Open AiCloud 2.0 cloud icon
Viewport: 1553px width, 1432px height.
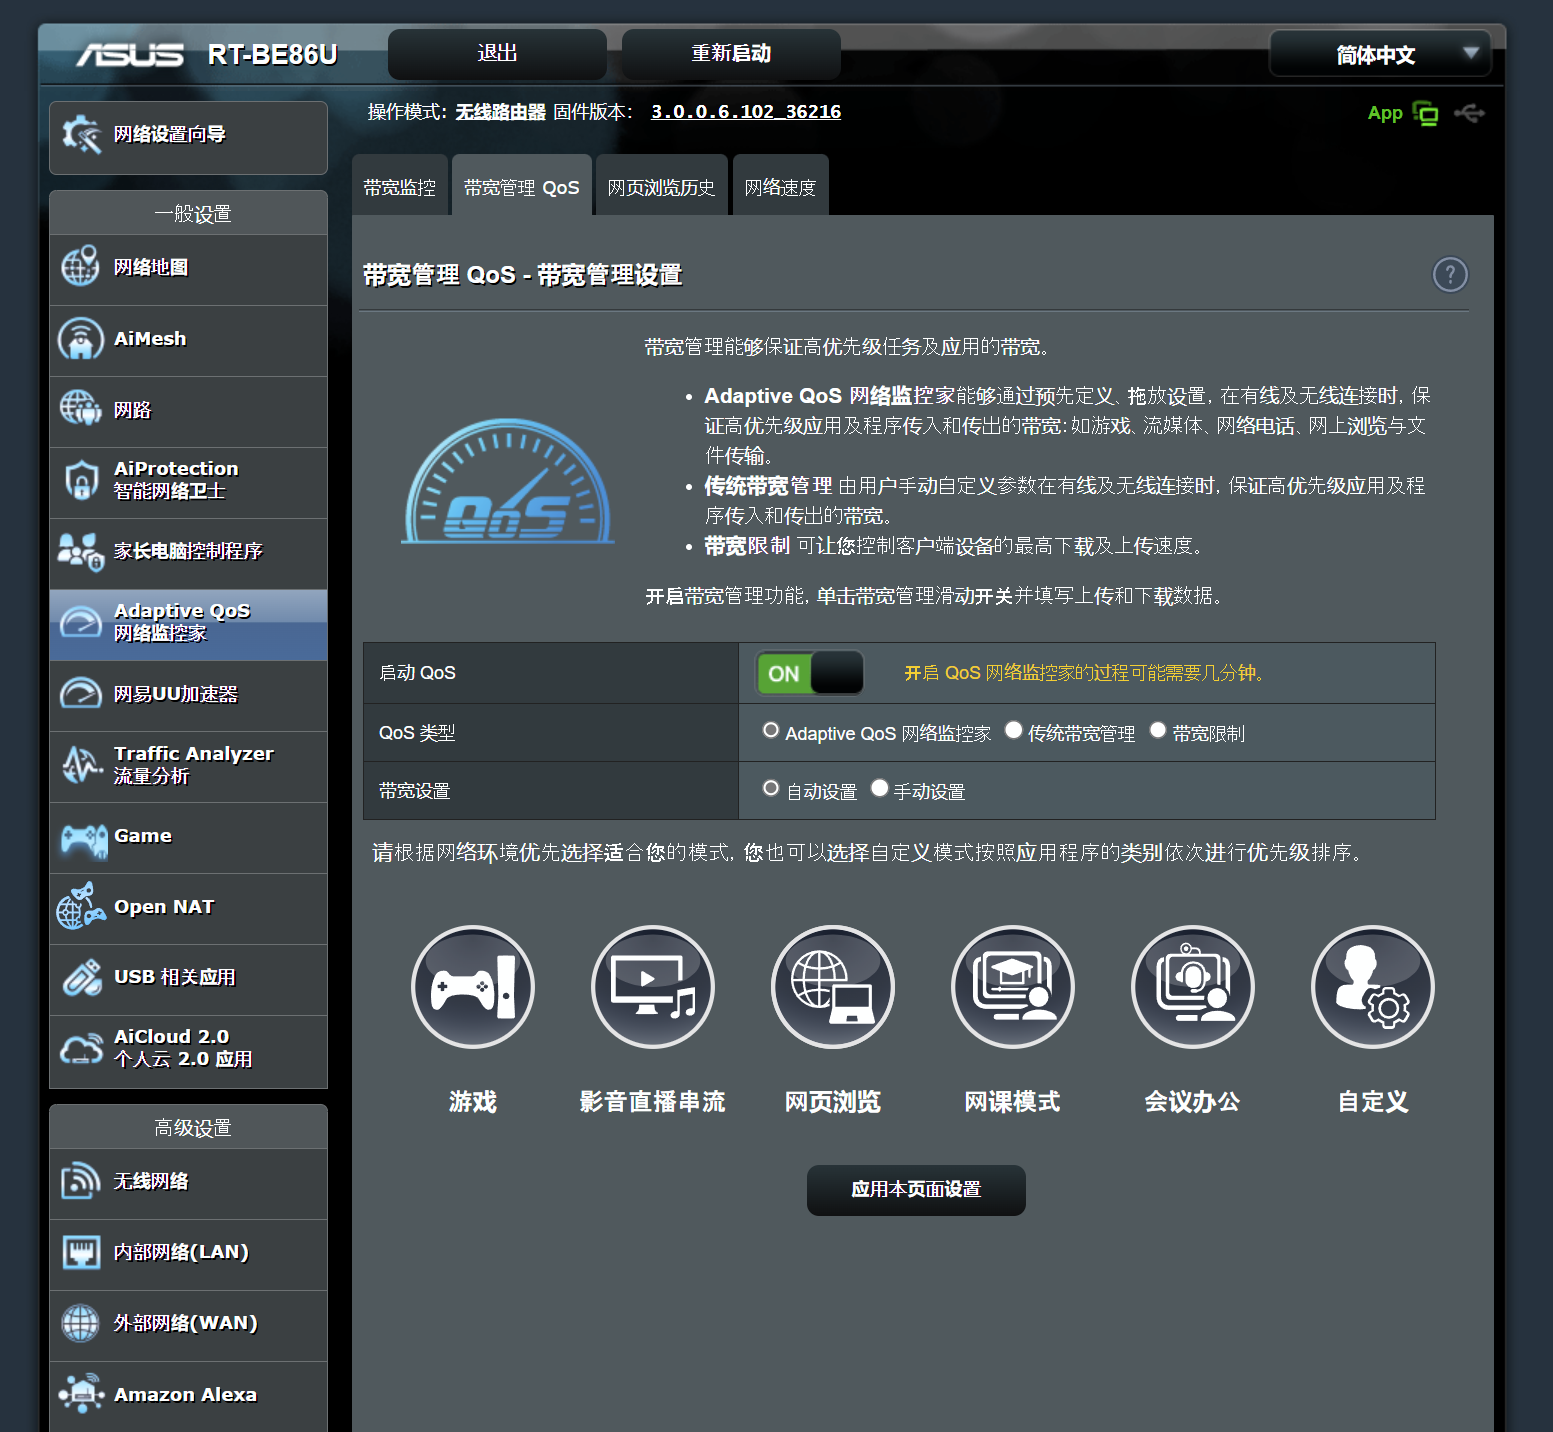pyautogui.click(x=80, y=1048)
